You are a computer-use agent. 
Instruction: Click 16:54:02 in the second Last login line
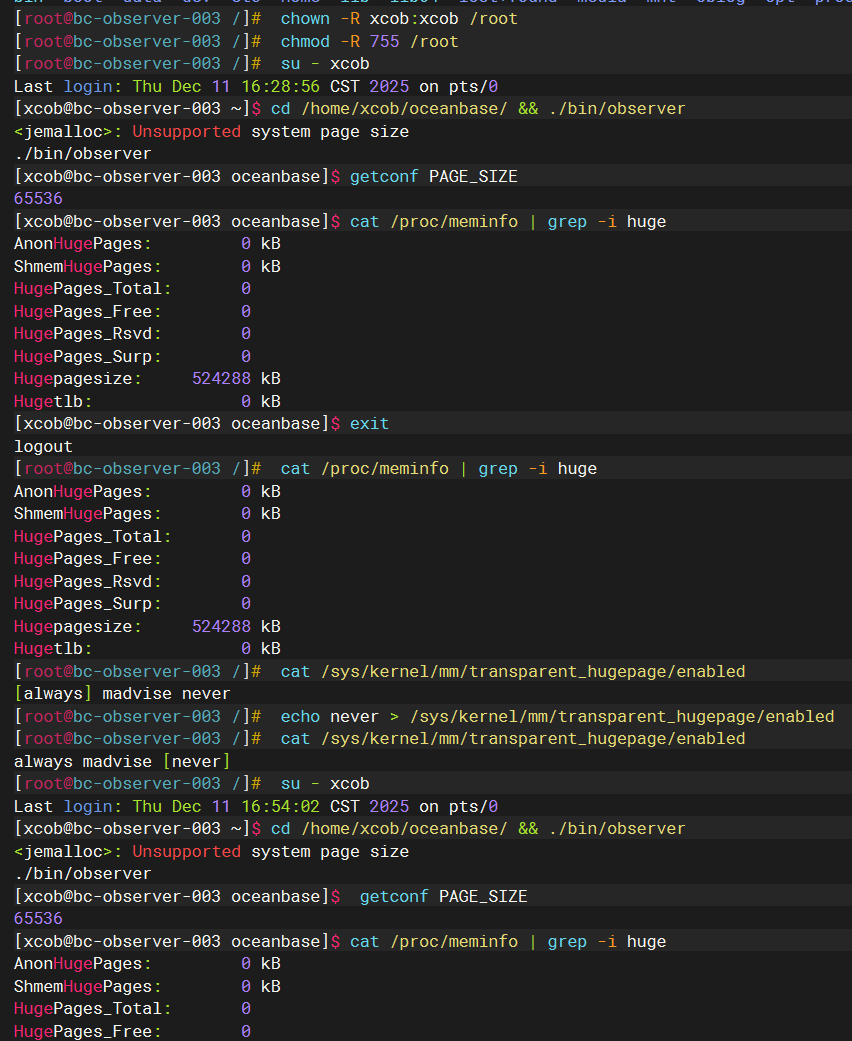tap(280, 806)
